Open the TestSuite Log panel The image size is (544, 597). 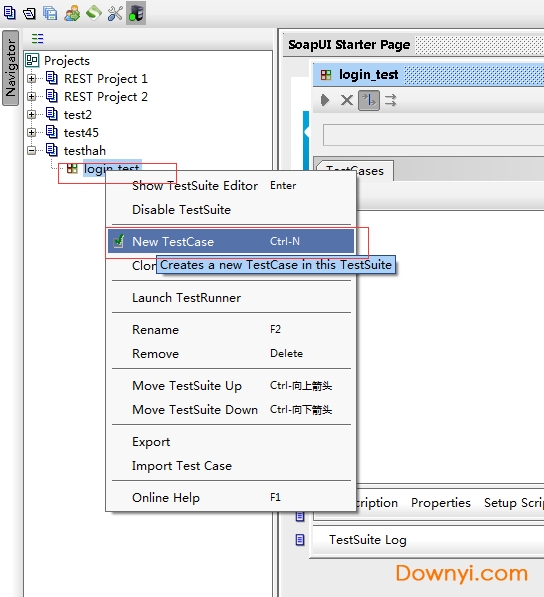point(368,540)
